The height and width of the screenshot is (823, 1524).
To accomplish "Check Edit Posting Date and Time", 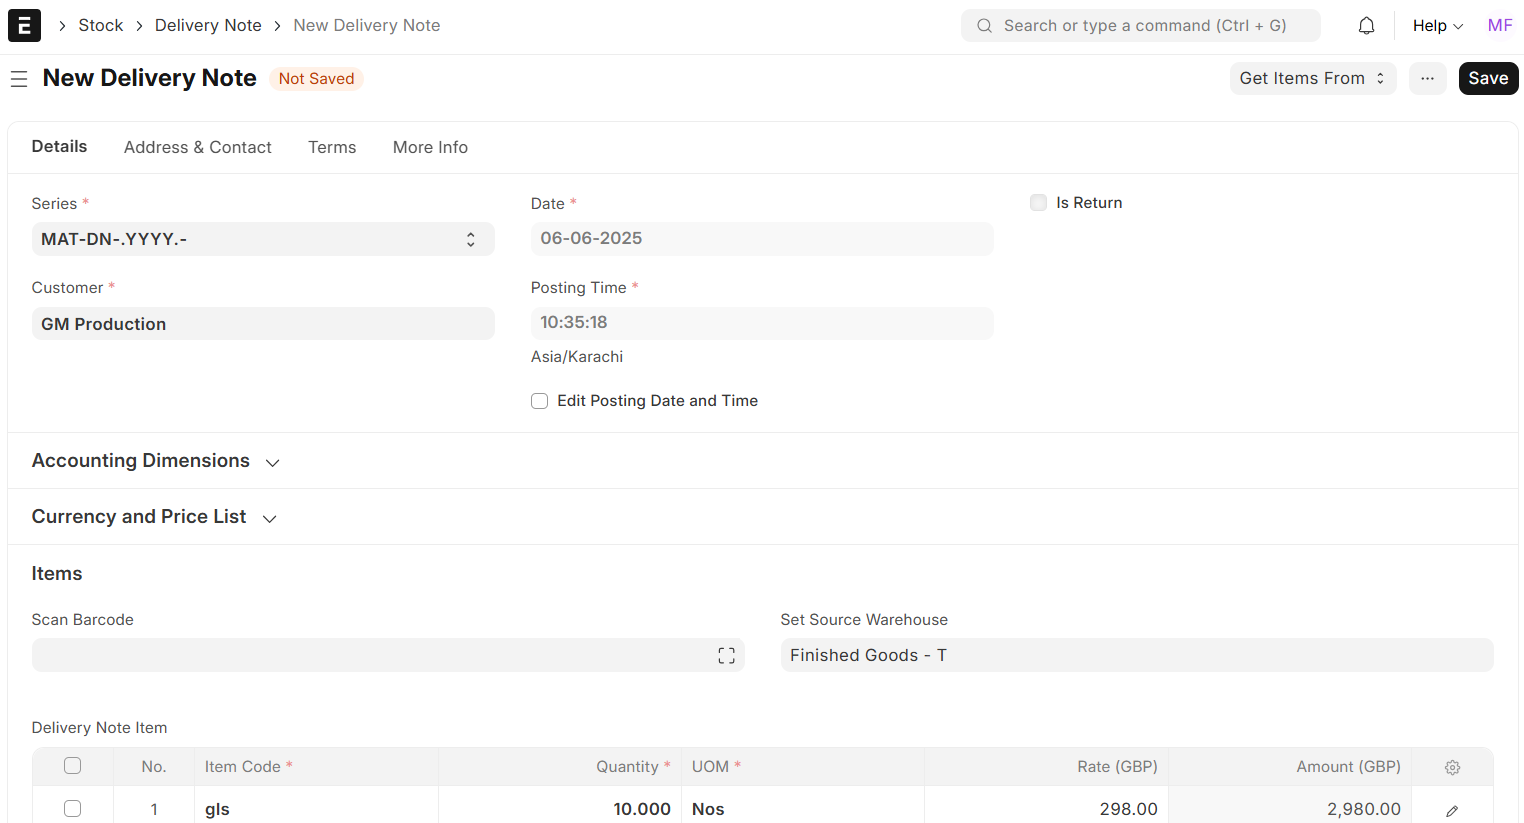I will pyautogui.click(x=540, y=401).
